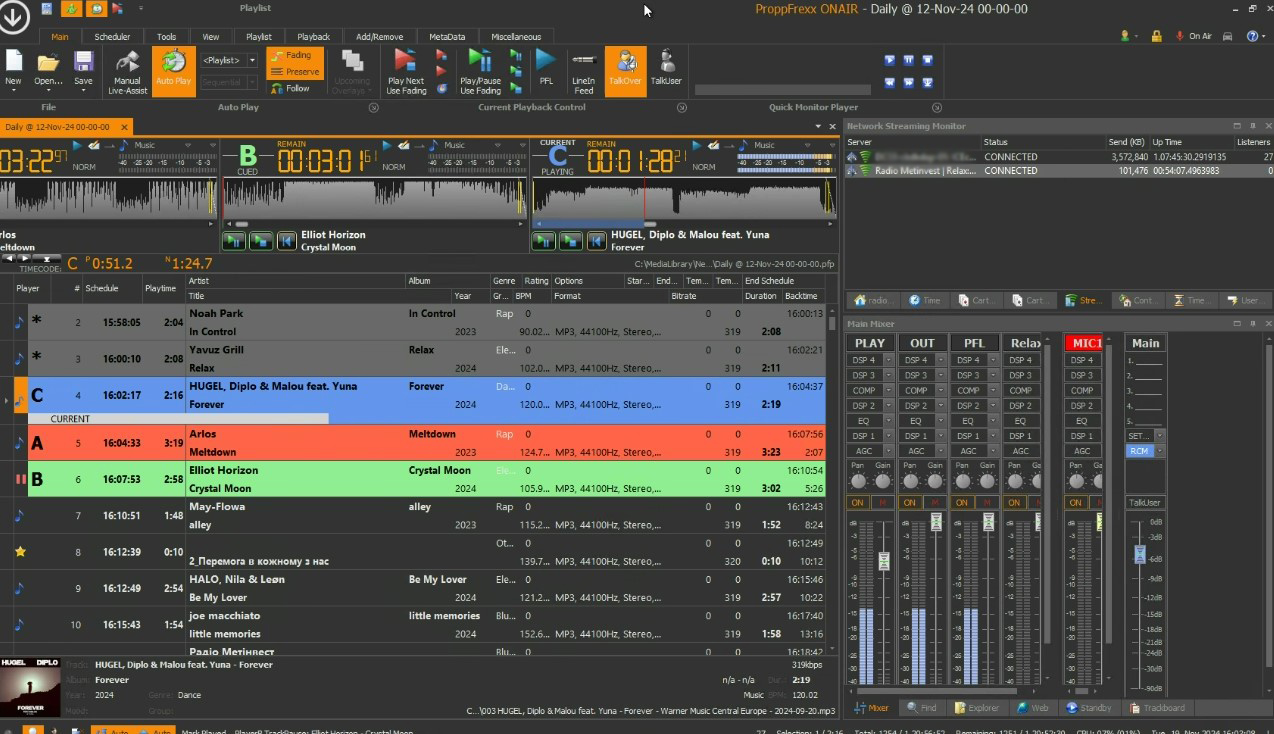Switch to the Scheduler ribbon tab
The height and width of the screenshot is (734, 1274).
tap(112, 37)
